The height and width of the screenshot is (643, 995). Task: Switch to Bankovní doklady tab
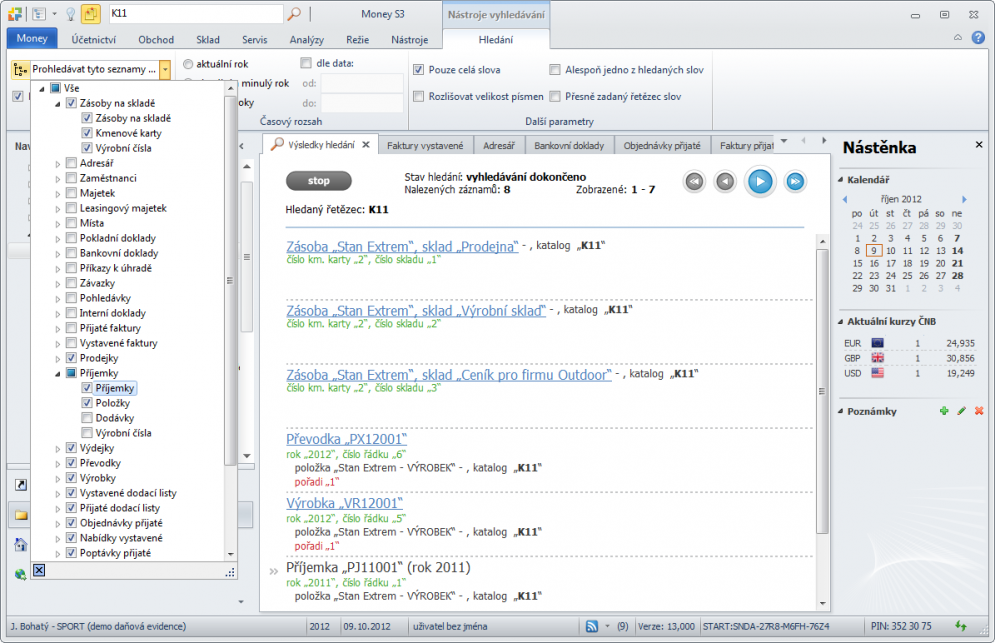(569, 145)
